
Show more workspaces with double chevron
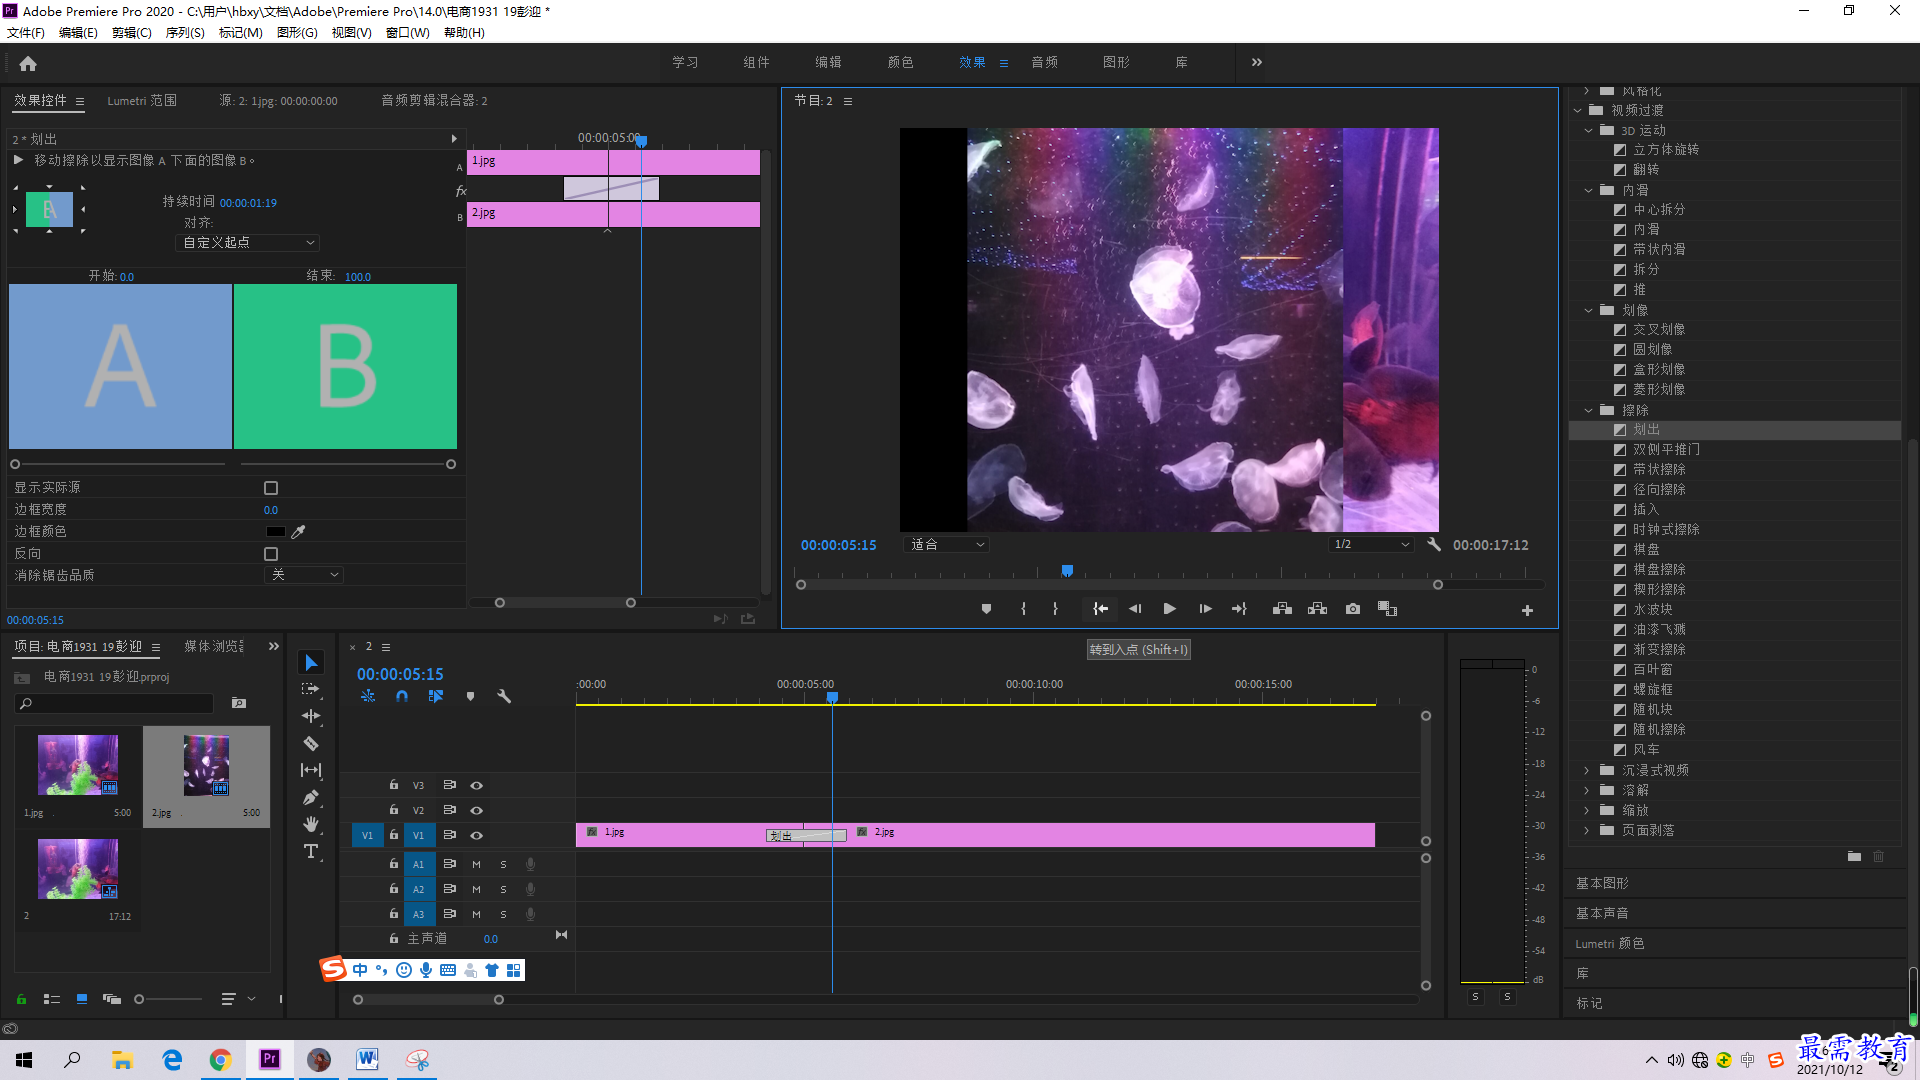1256,62
